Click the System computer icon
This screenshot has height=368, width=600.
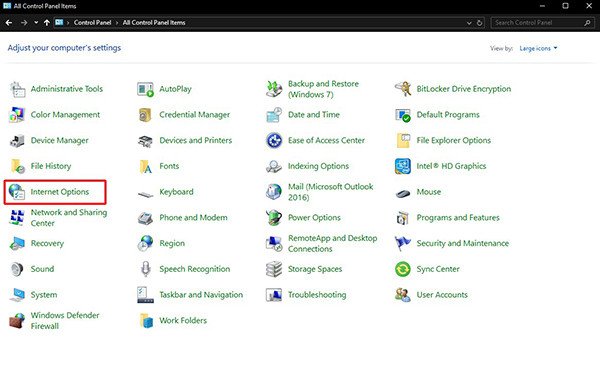17,295
